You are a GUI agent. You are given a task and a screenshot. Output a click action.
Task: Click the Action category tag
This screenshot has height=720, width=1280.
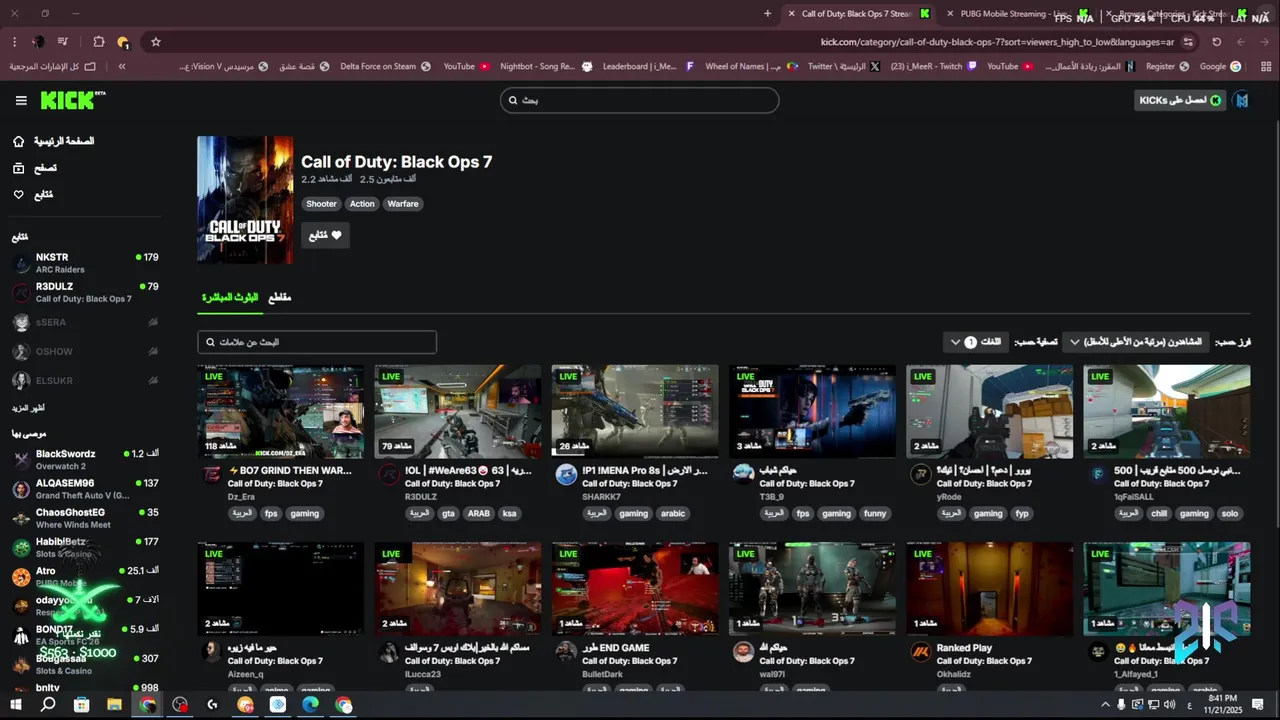pos(362,204)
